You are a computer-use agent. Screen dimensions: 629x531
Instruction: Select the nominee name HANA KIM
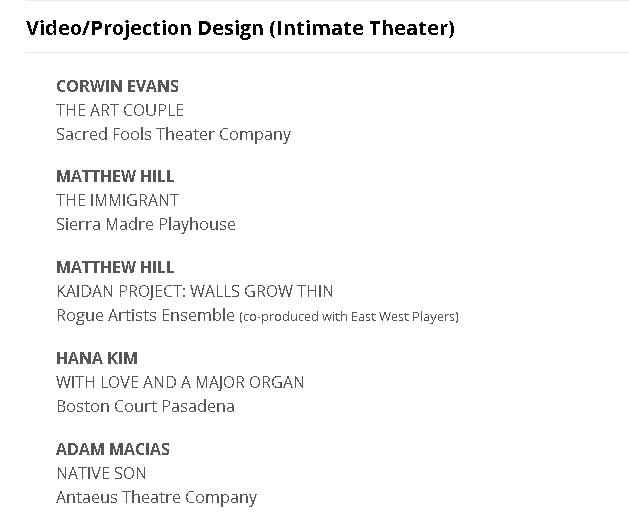[x=97, y=358]
